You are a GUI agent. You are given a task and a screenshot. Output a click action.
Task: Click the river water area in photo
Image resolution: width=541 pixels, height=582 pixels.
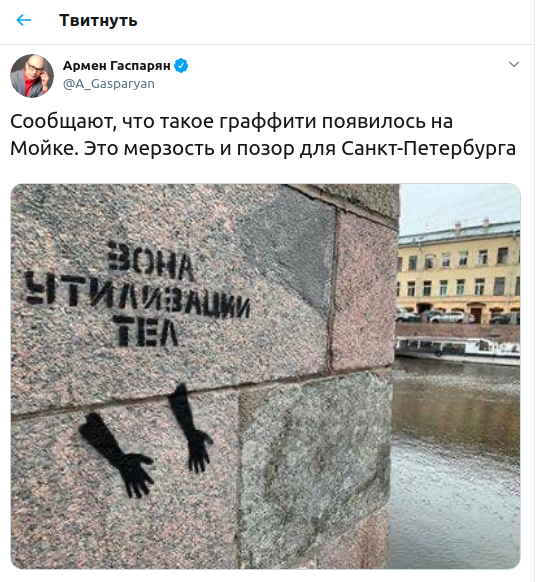(456, 466)
